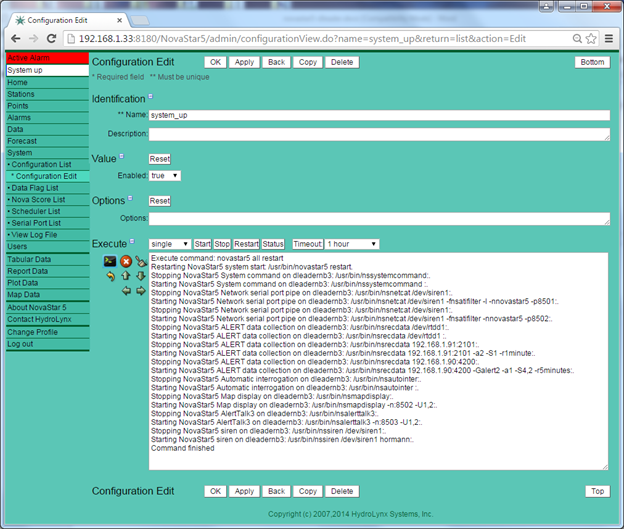Click the browser address bar URL
The height and width of the screenshot is (529, 624).
pos(302,39)
